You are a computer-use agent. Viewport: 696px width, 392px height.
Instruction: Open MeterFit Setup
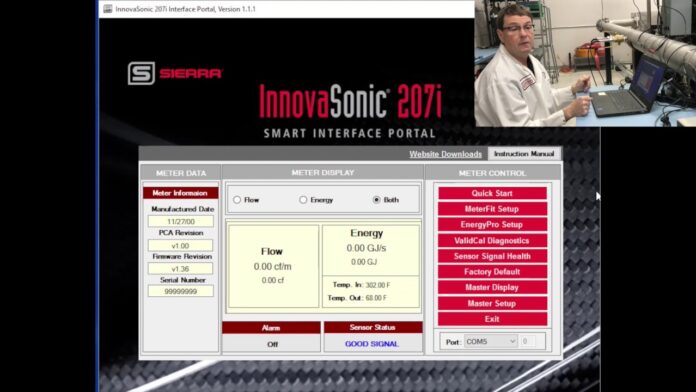[492, 209]
